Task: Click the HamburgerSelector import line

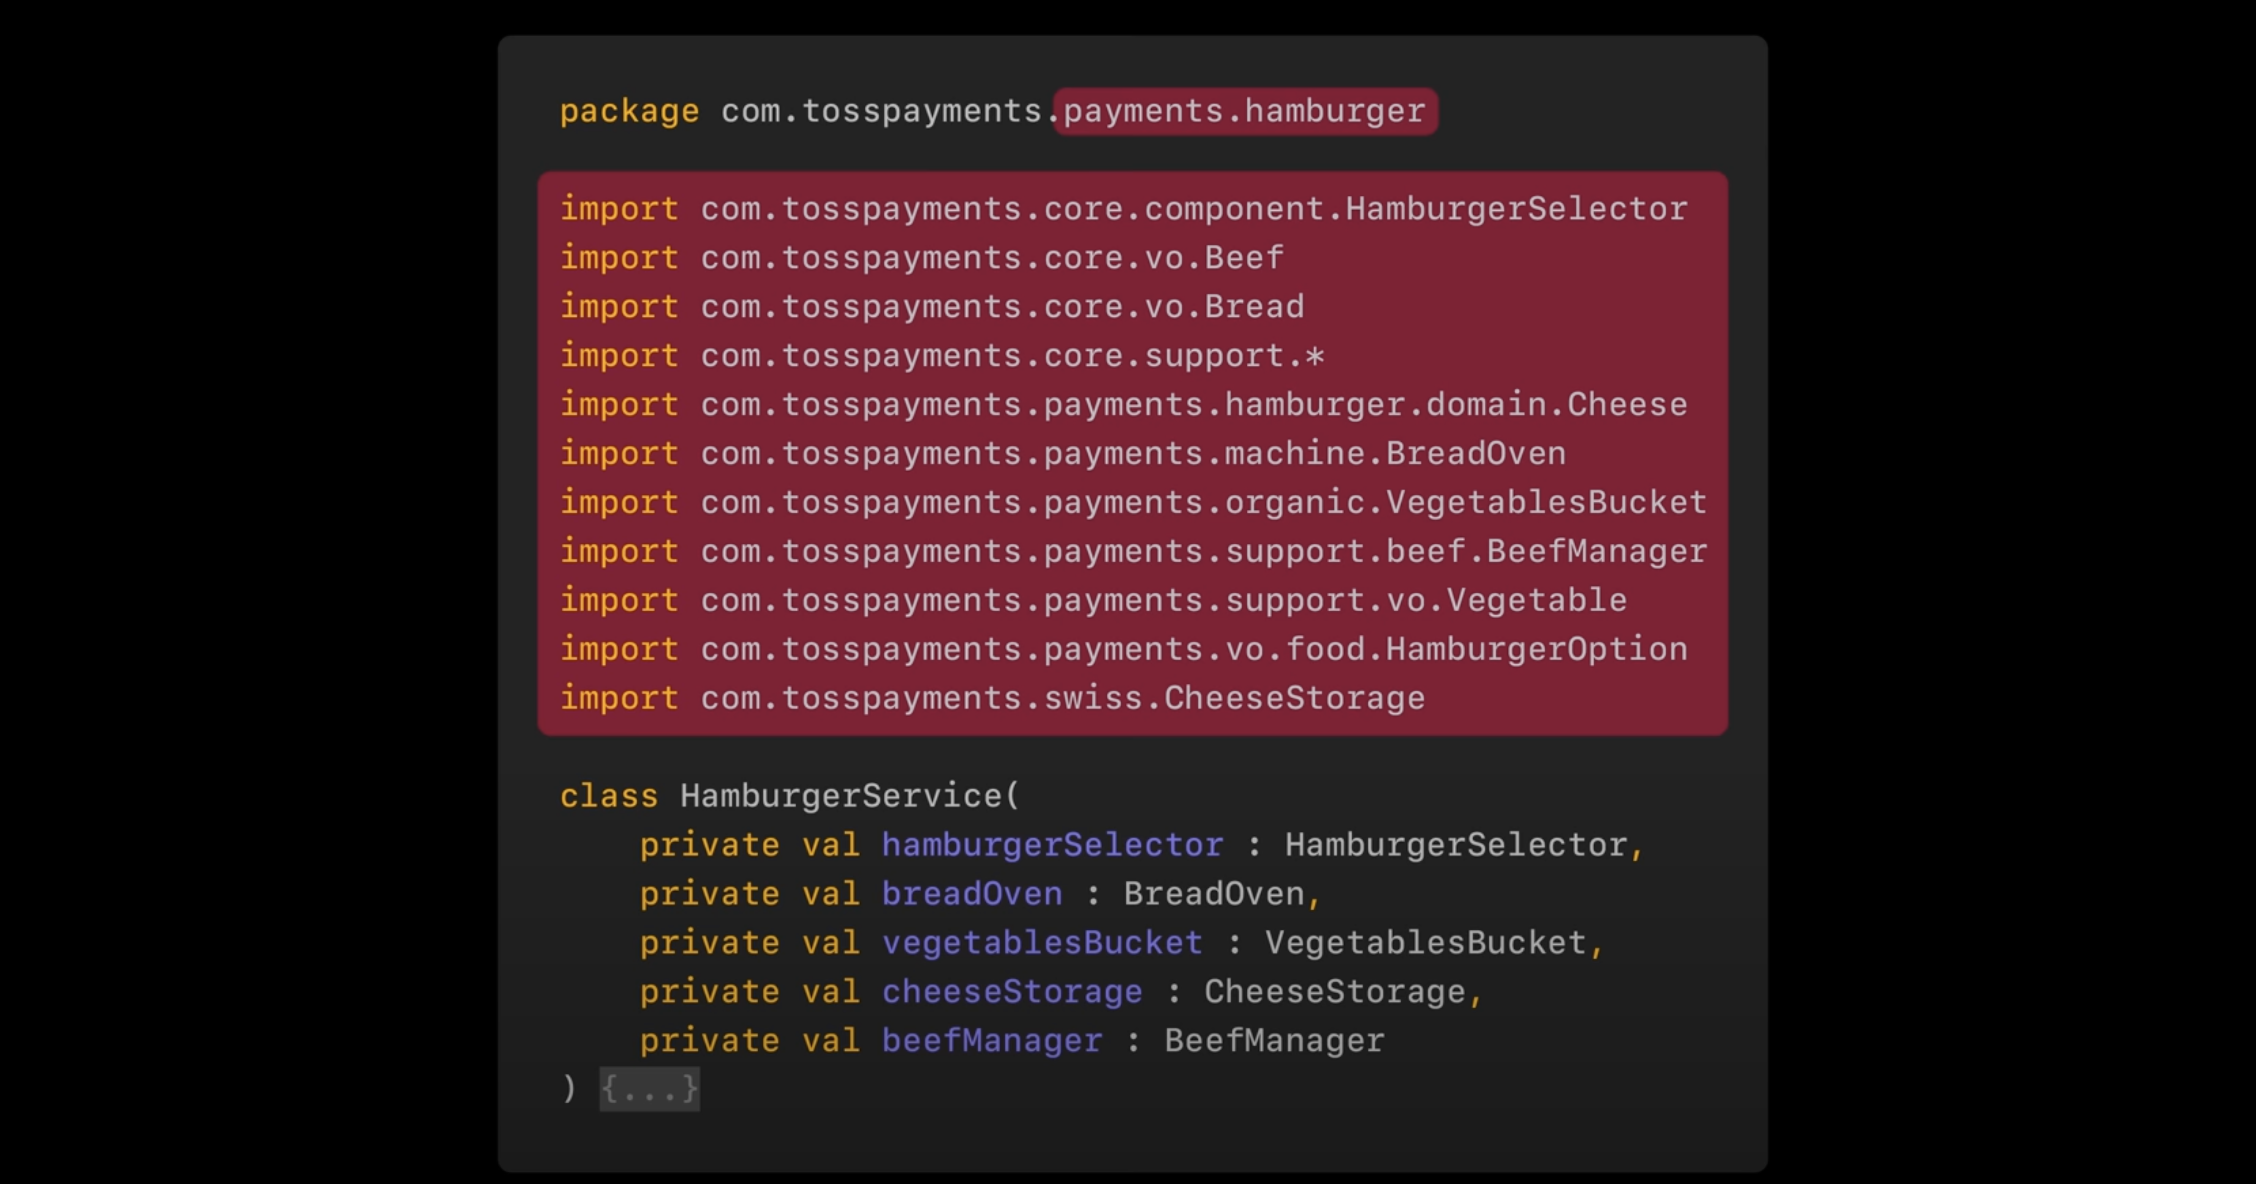Action: pos(1193,209)
